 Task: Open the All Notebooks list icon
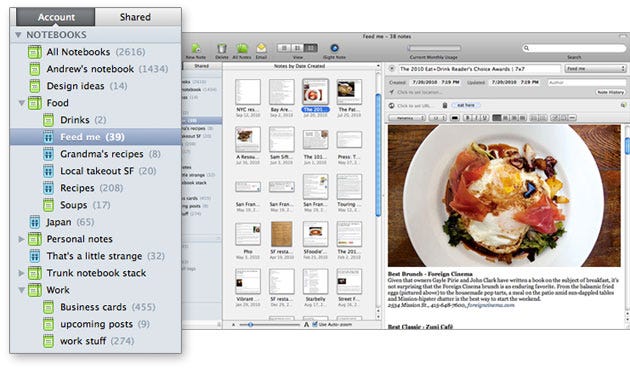[x=35, y=52]
